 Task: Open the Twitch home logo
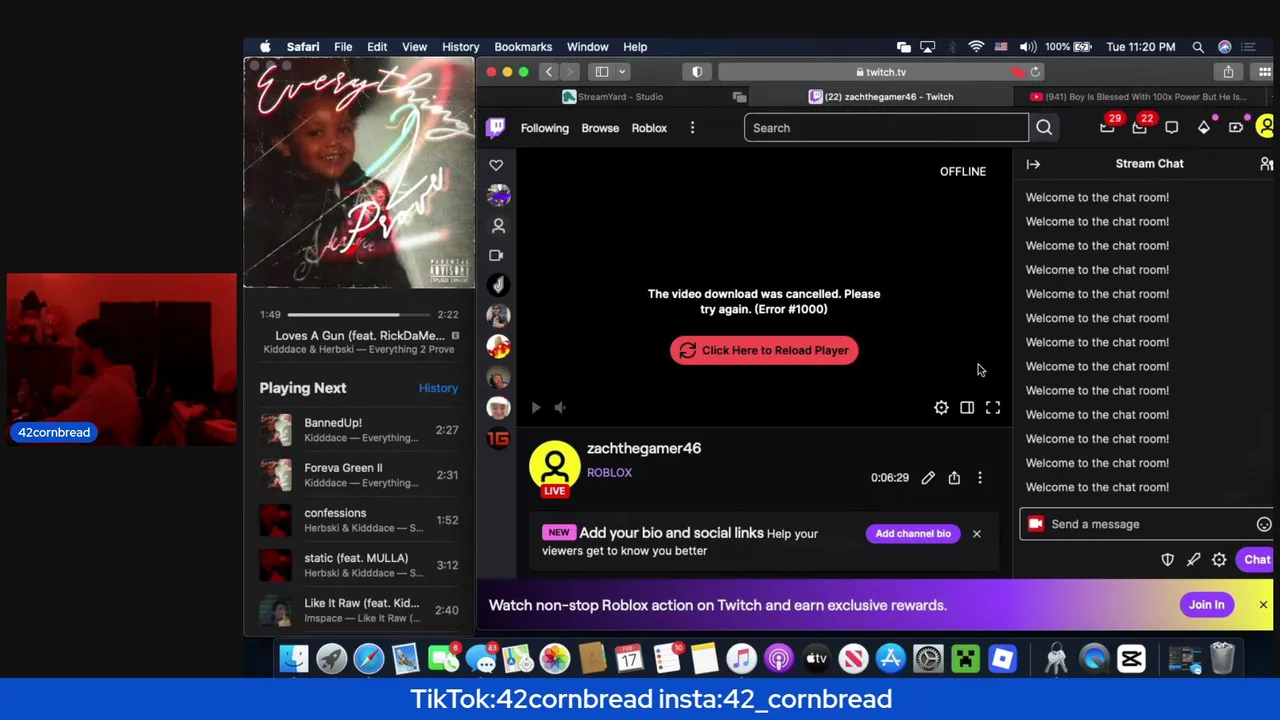tap(496, 127)
